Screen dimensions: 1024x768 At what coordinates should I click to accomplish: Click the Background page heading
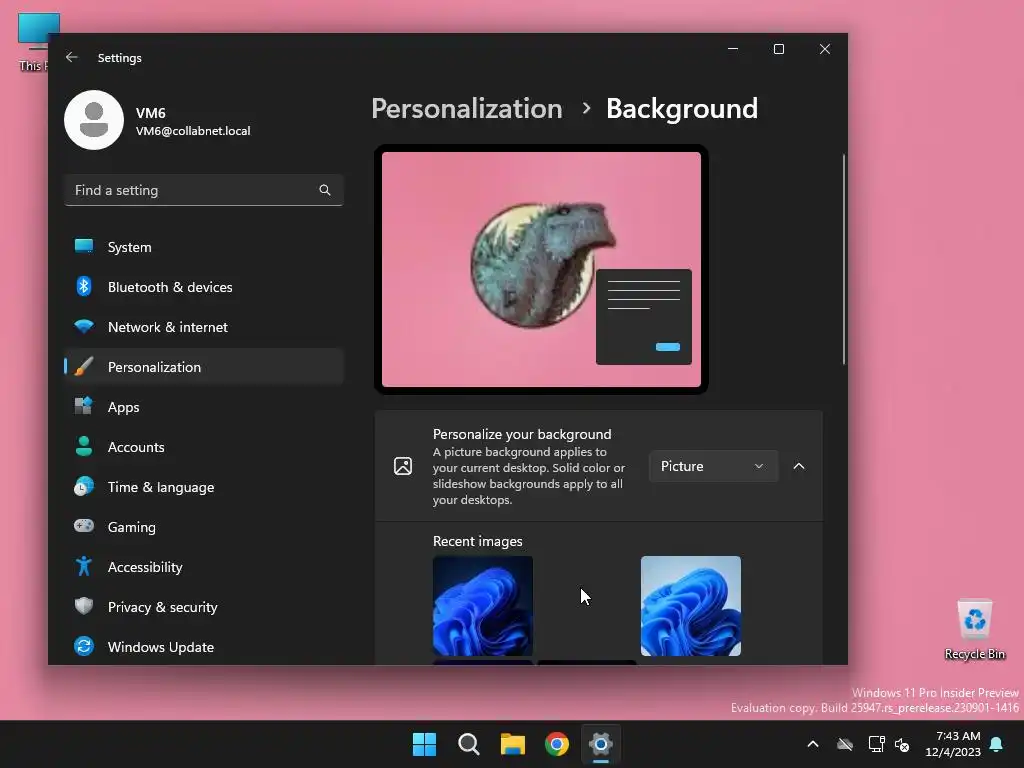click(x=682, y=108)
